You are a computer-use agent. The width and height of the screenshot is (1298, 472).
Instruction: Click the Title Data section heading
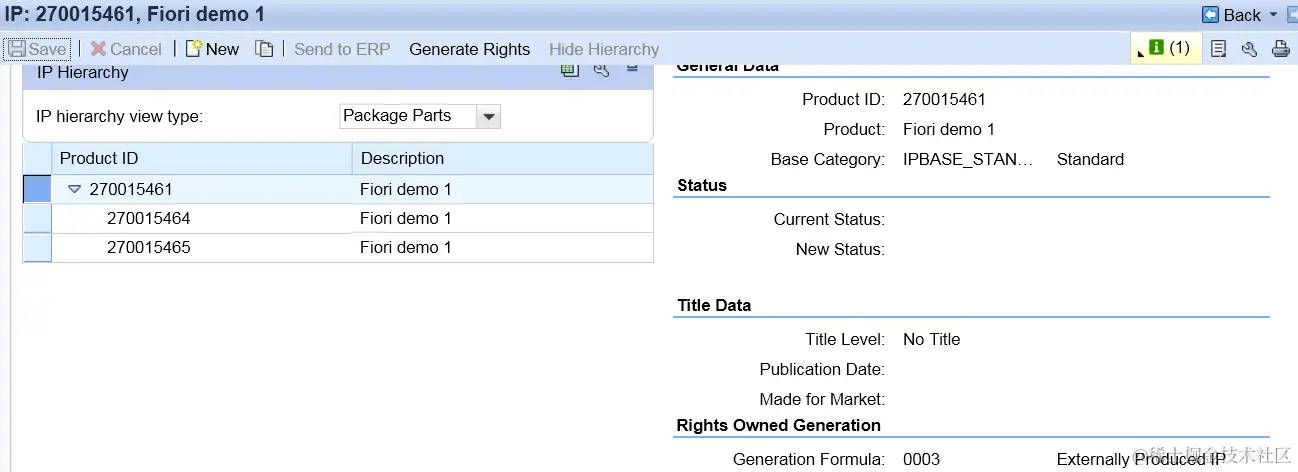714,305
